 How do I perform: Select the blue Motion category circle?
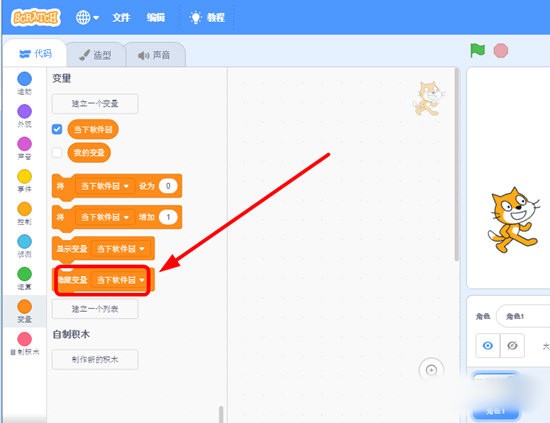[x=25, y=79]
